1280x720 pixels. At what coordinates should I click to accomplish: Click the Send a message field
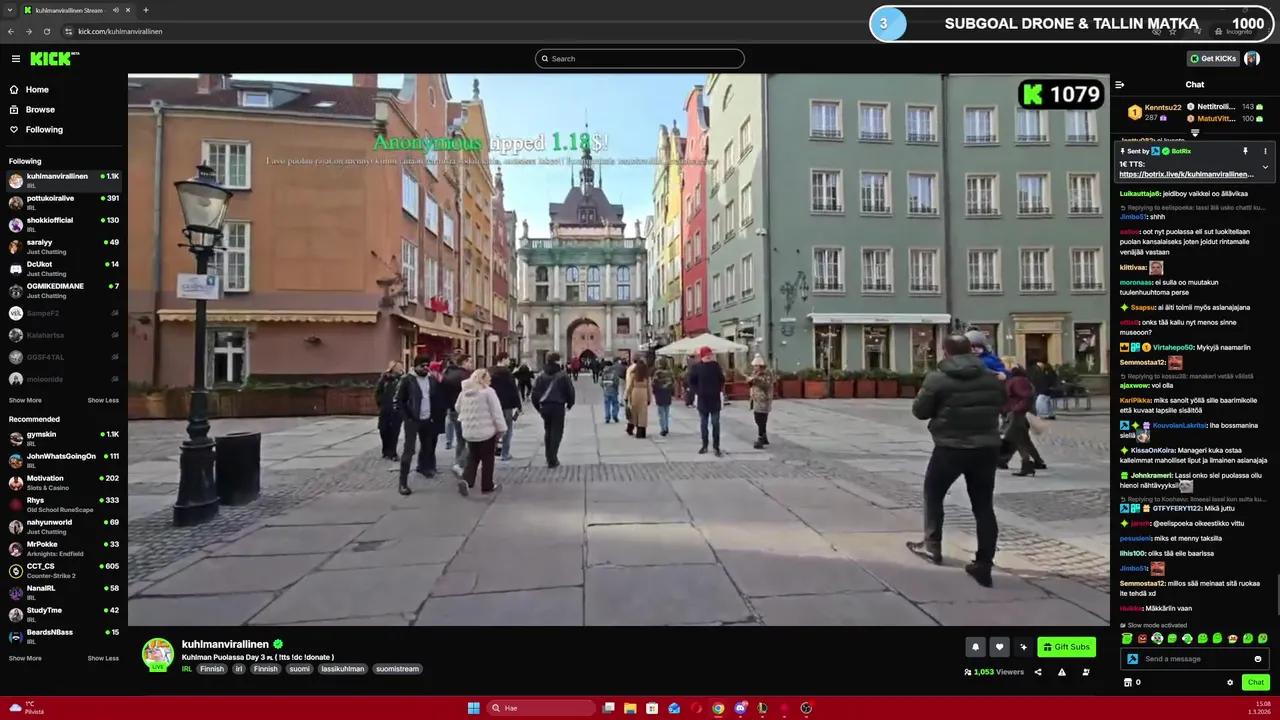pos(1195,659)
